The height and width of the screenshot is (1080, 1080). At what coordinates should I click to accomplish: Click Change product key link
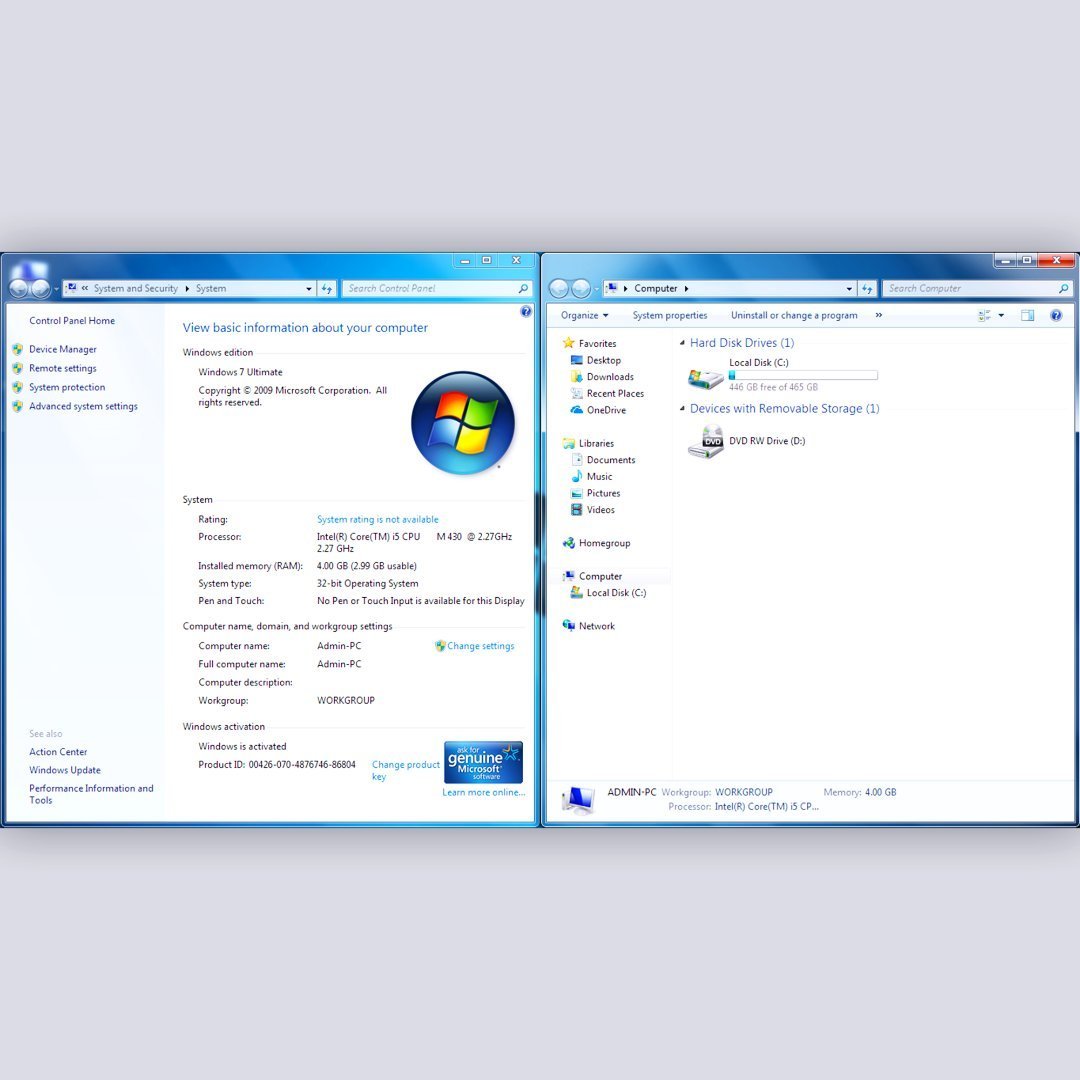coord(406,771)
